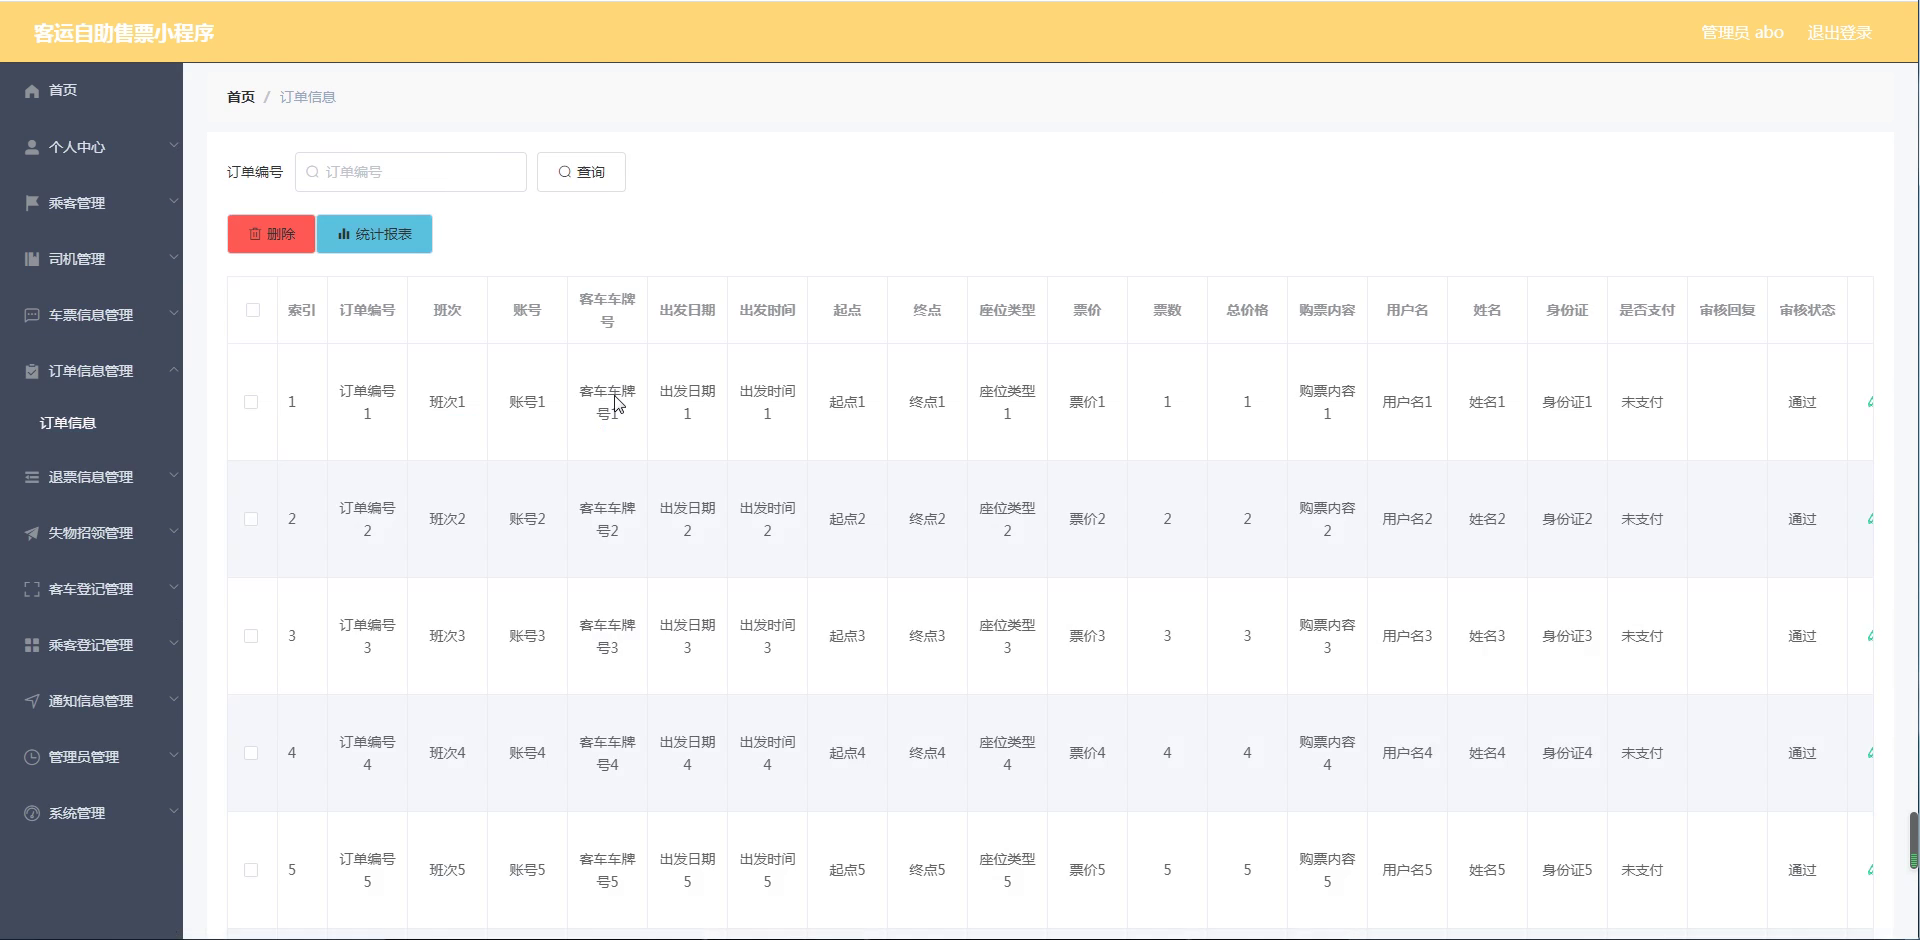Click the green edit icon in row 2
The width and height of the screenshot is (1920, 940).
pos(1870,519)
